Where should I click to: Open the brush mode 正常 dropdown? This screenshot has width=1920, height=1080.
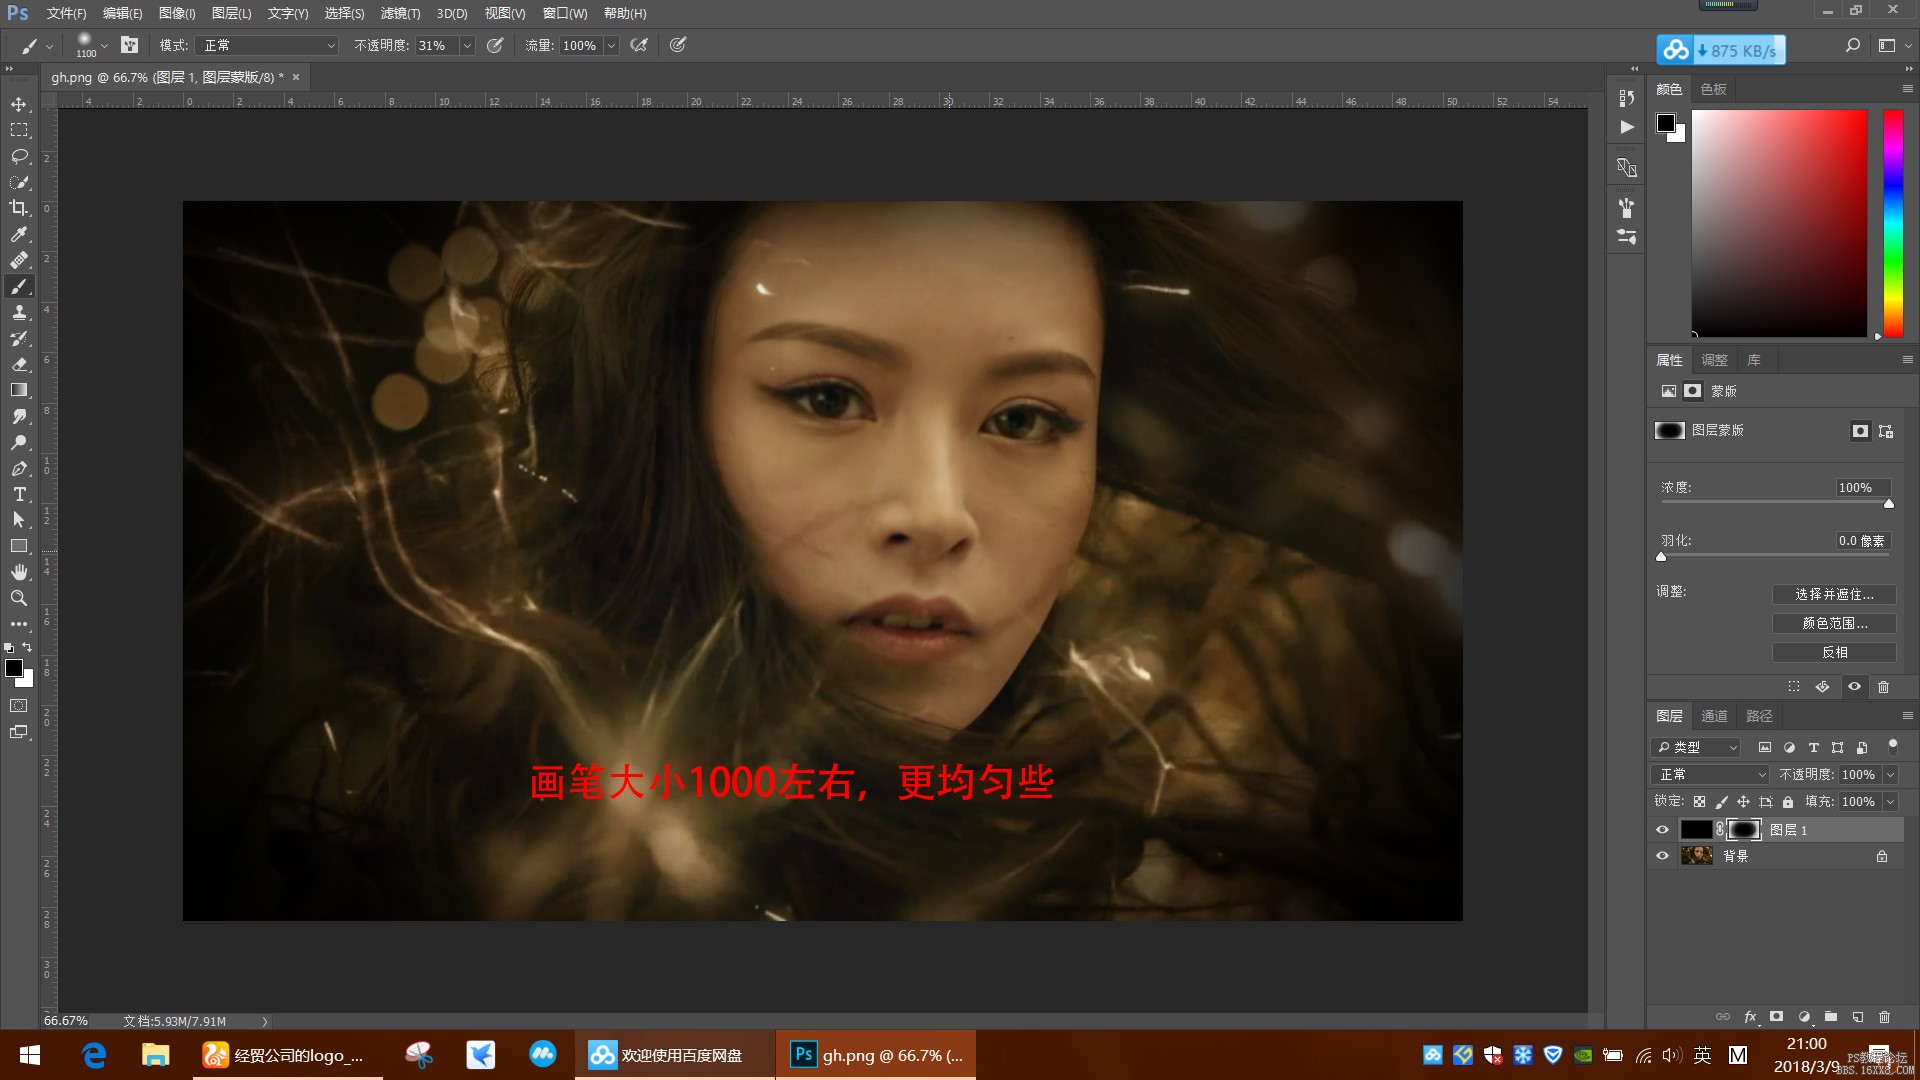[x=269, y=45]
